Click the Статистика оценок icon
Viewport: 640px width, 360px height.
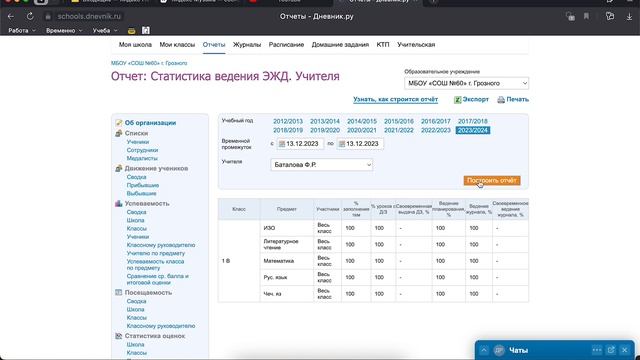click(119, 336)
